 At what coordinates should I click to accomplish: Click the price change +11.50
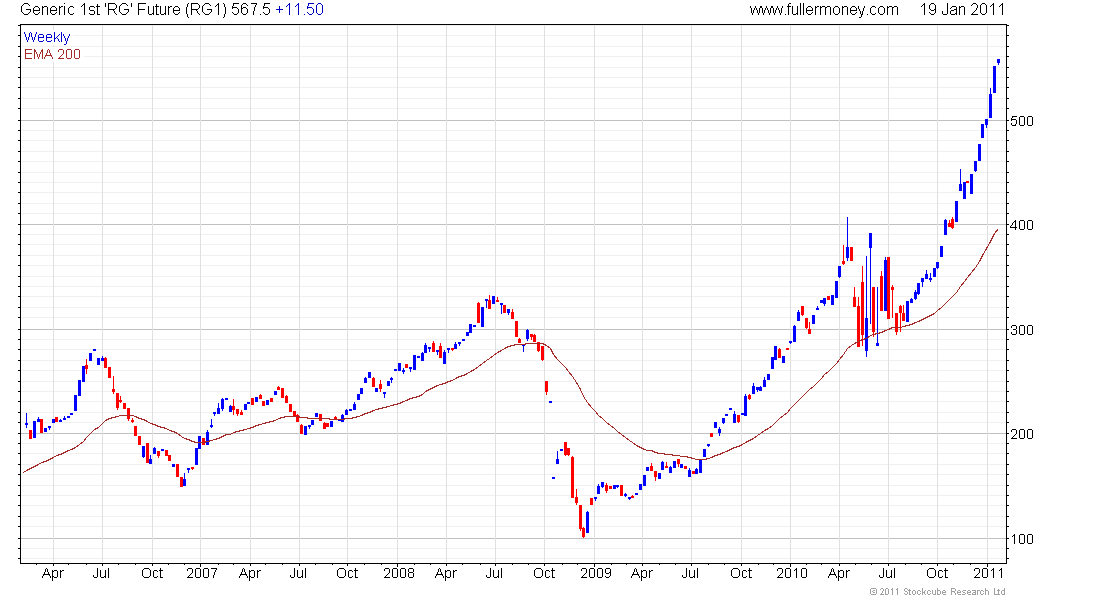300,10
